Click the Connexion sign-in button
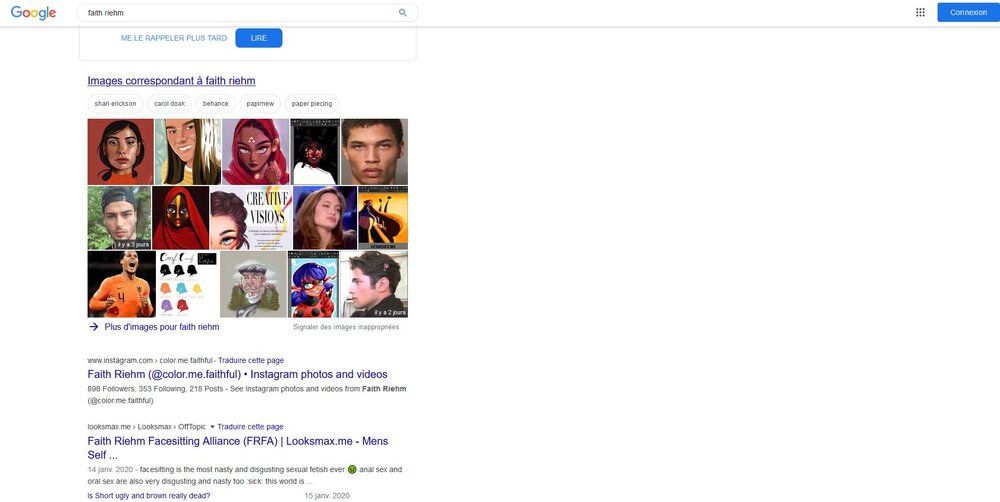The image size is (1000, 502). coord(968,12)
